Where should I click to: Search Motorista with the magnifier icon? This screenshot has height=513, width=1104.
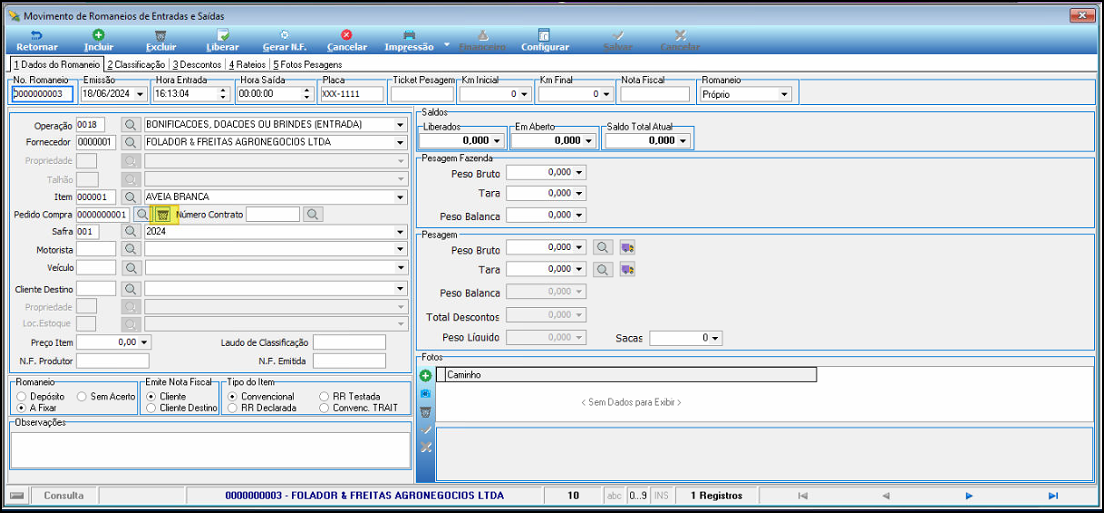click(x=130, y=248)
